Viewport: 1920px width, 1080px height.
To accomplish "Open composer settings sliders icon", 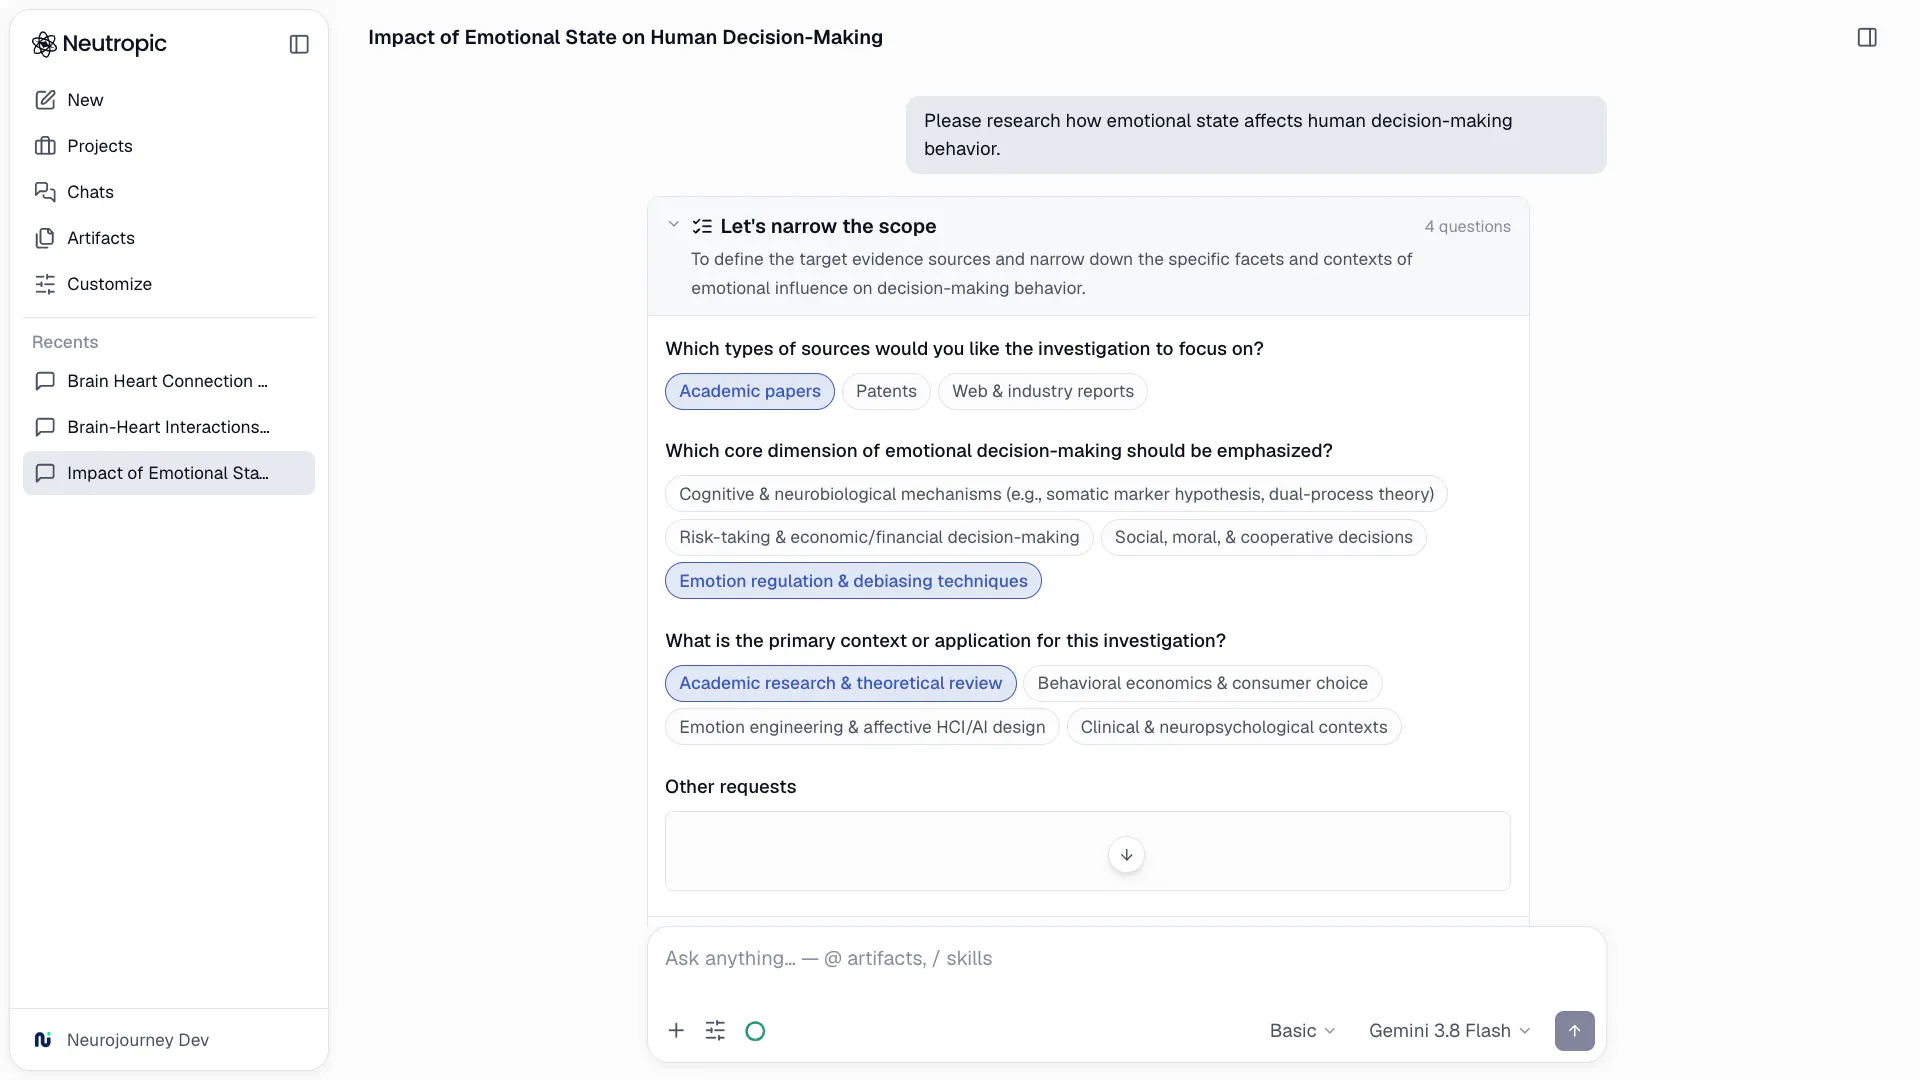I will click(715, 1030).
